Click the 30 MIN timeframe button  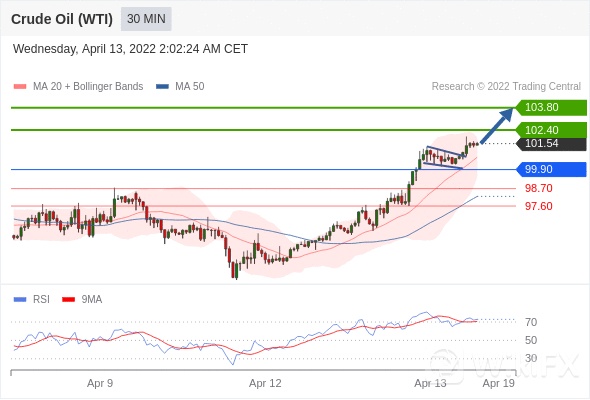pyautogui.click(x=146, y=19)
